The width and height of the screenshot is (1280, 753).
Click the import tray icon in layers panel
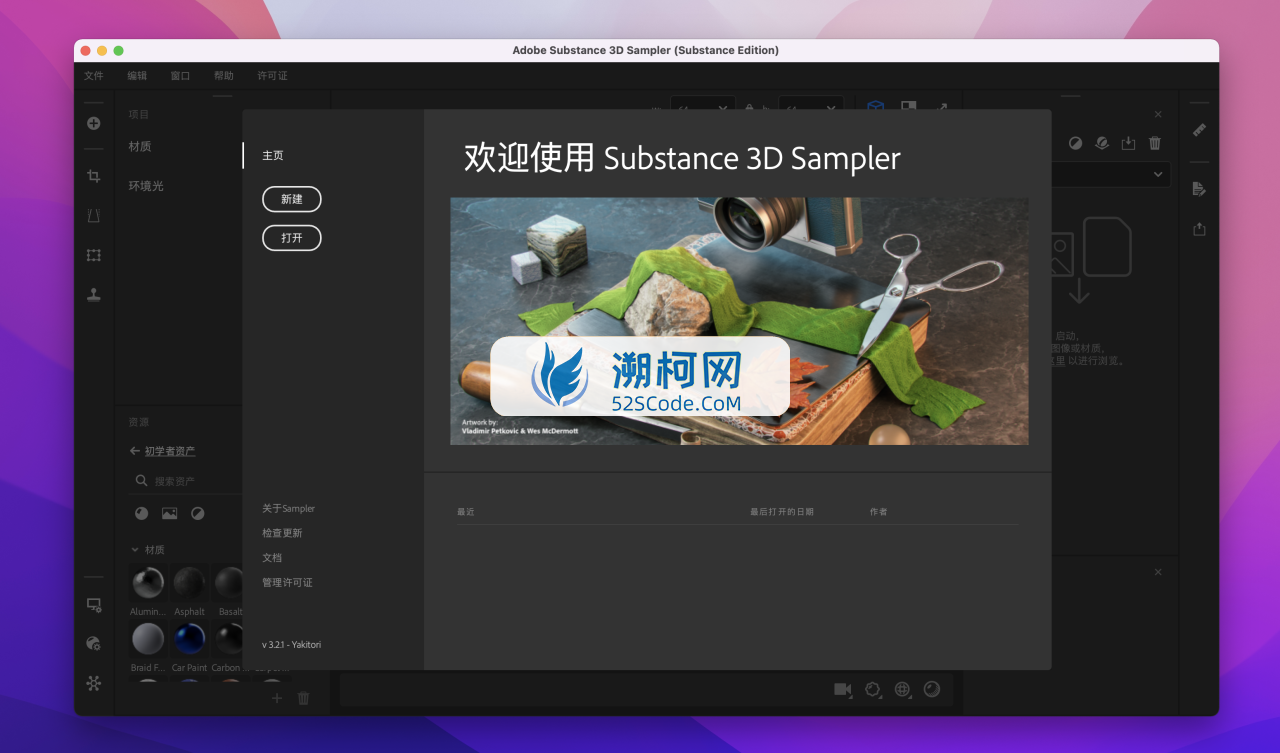(x=1128, y=143)
